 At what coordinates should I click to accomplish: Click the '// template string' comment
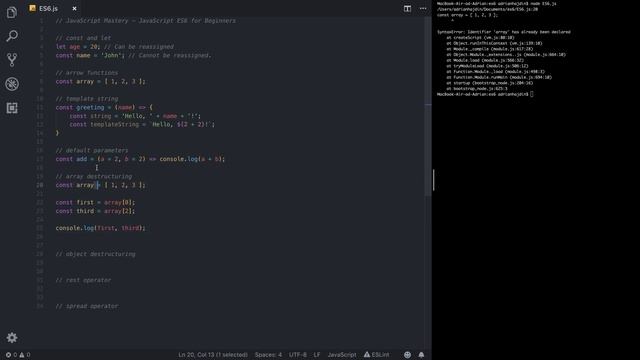(87, 99)
